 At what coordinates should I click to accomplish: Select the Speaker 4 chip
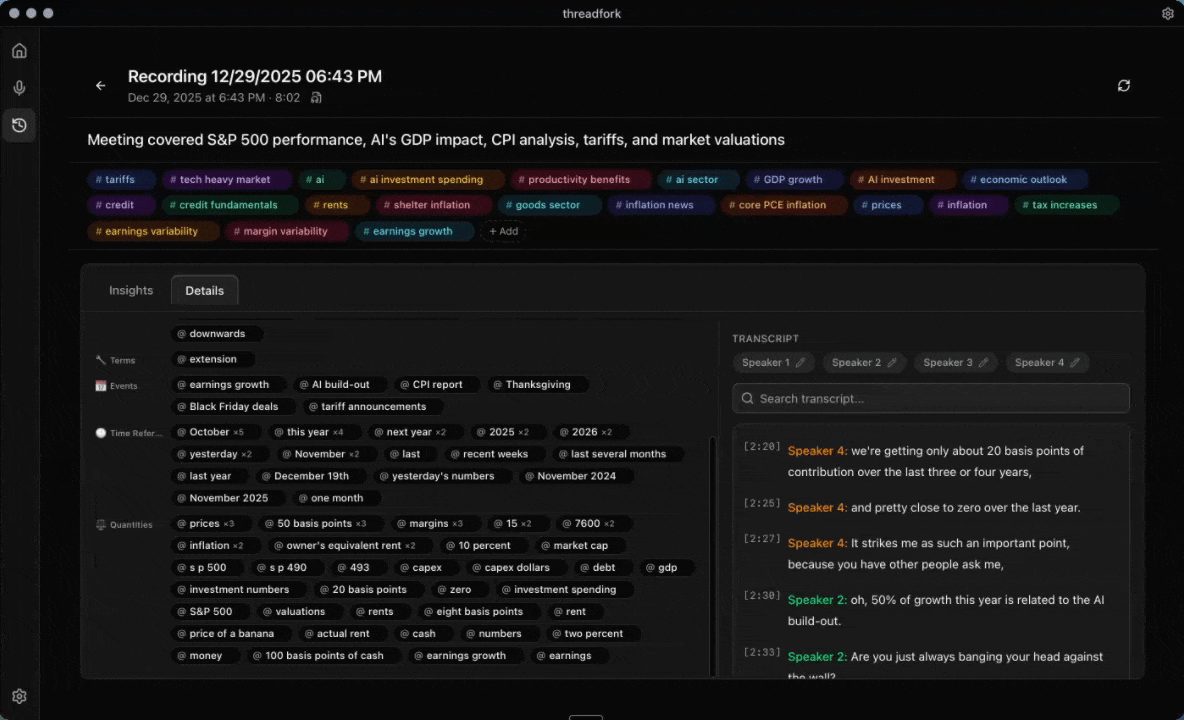coord(1039,363)
